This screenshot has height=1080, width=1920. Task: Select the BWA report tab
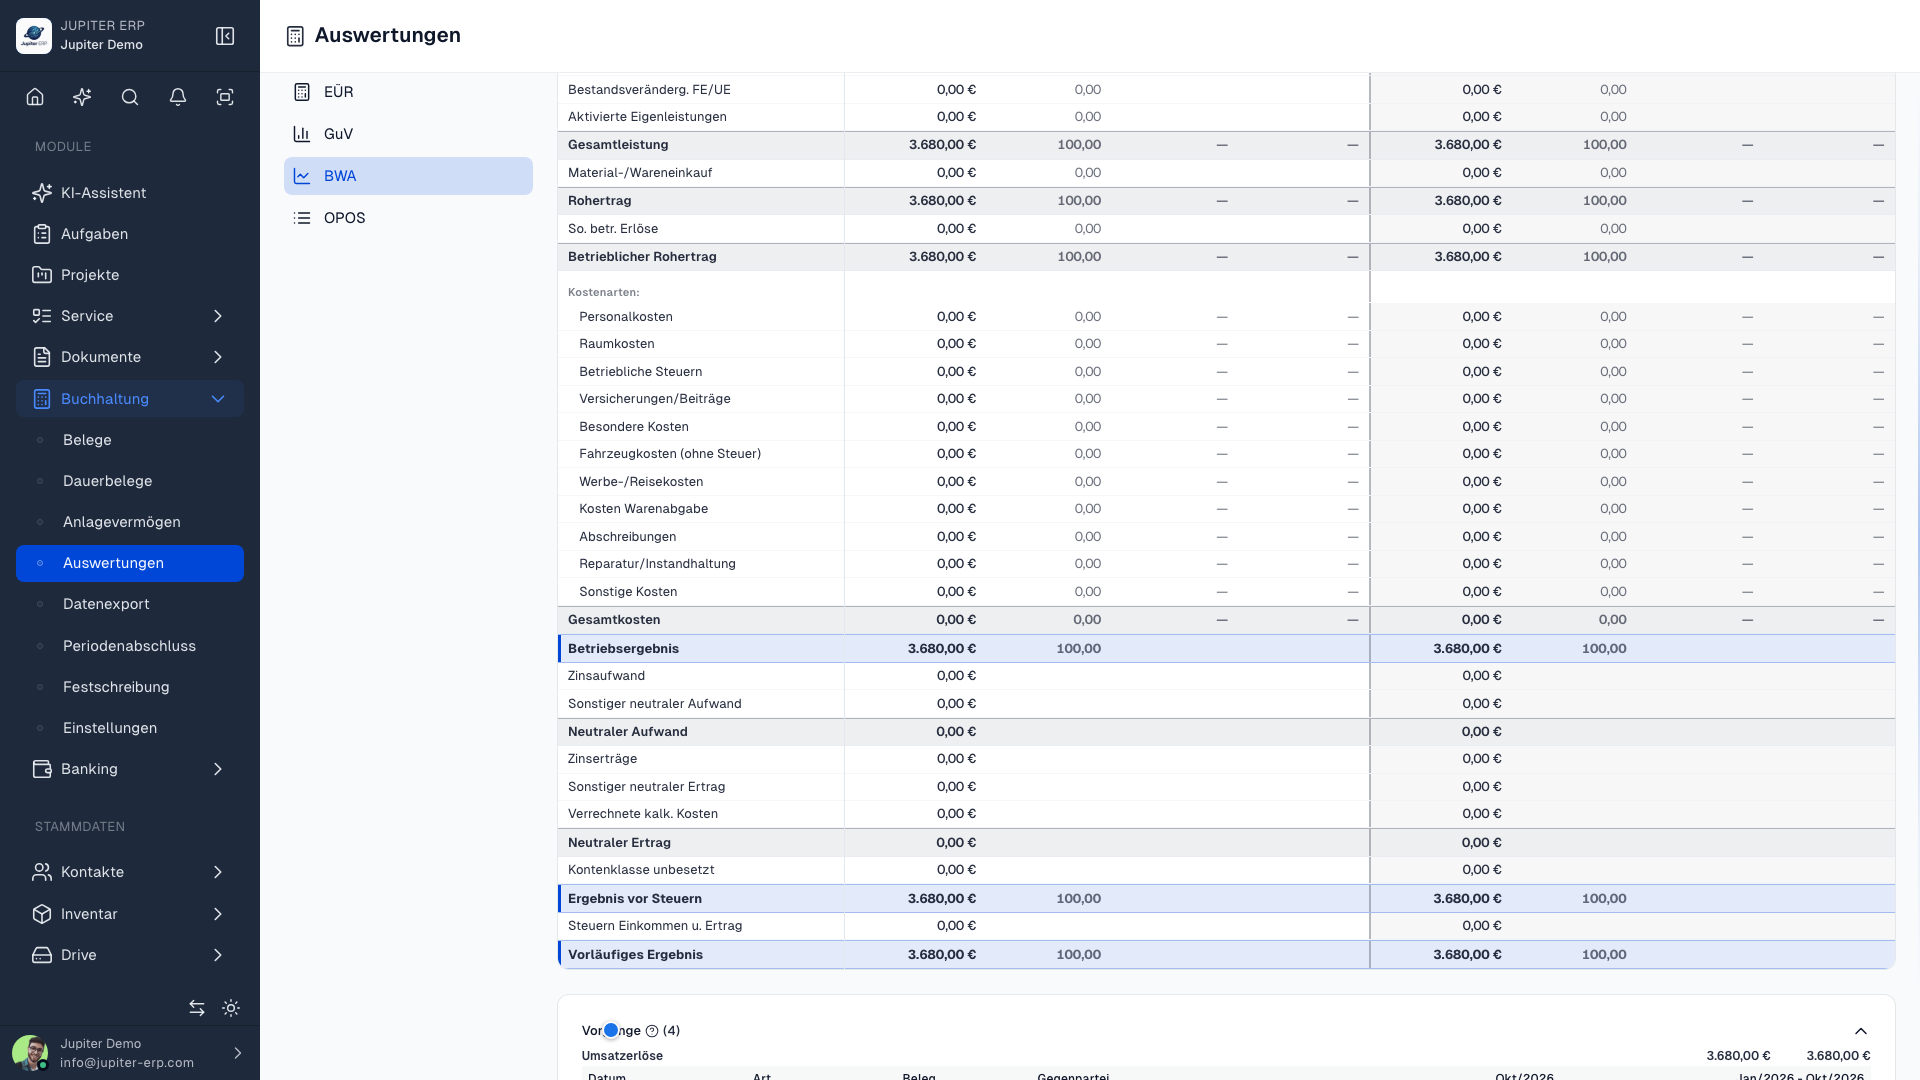click(x=408, y=176)
